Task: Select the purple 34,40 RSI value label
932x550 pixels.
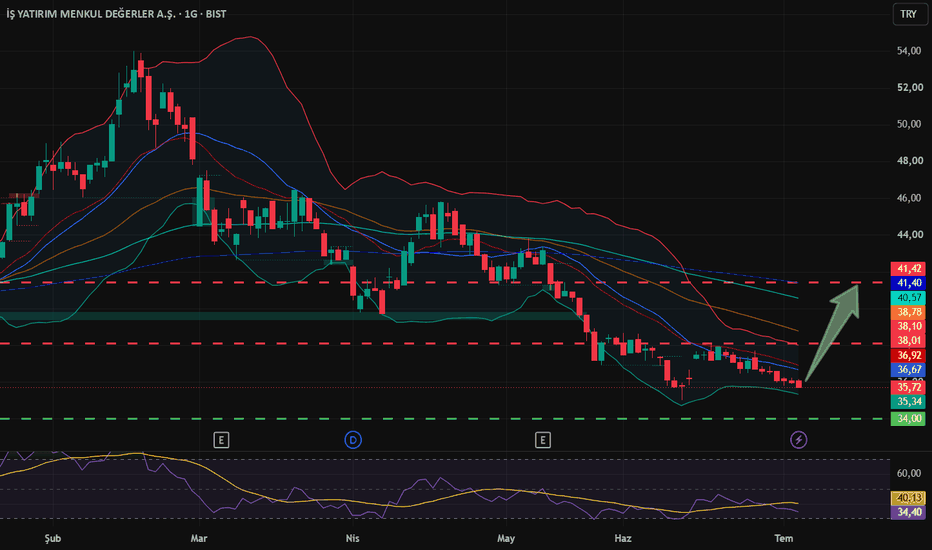Action: point(908,512)
